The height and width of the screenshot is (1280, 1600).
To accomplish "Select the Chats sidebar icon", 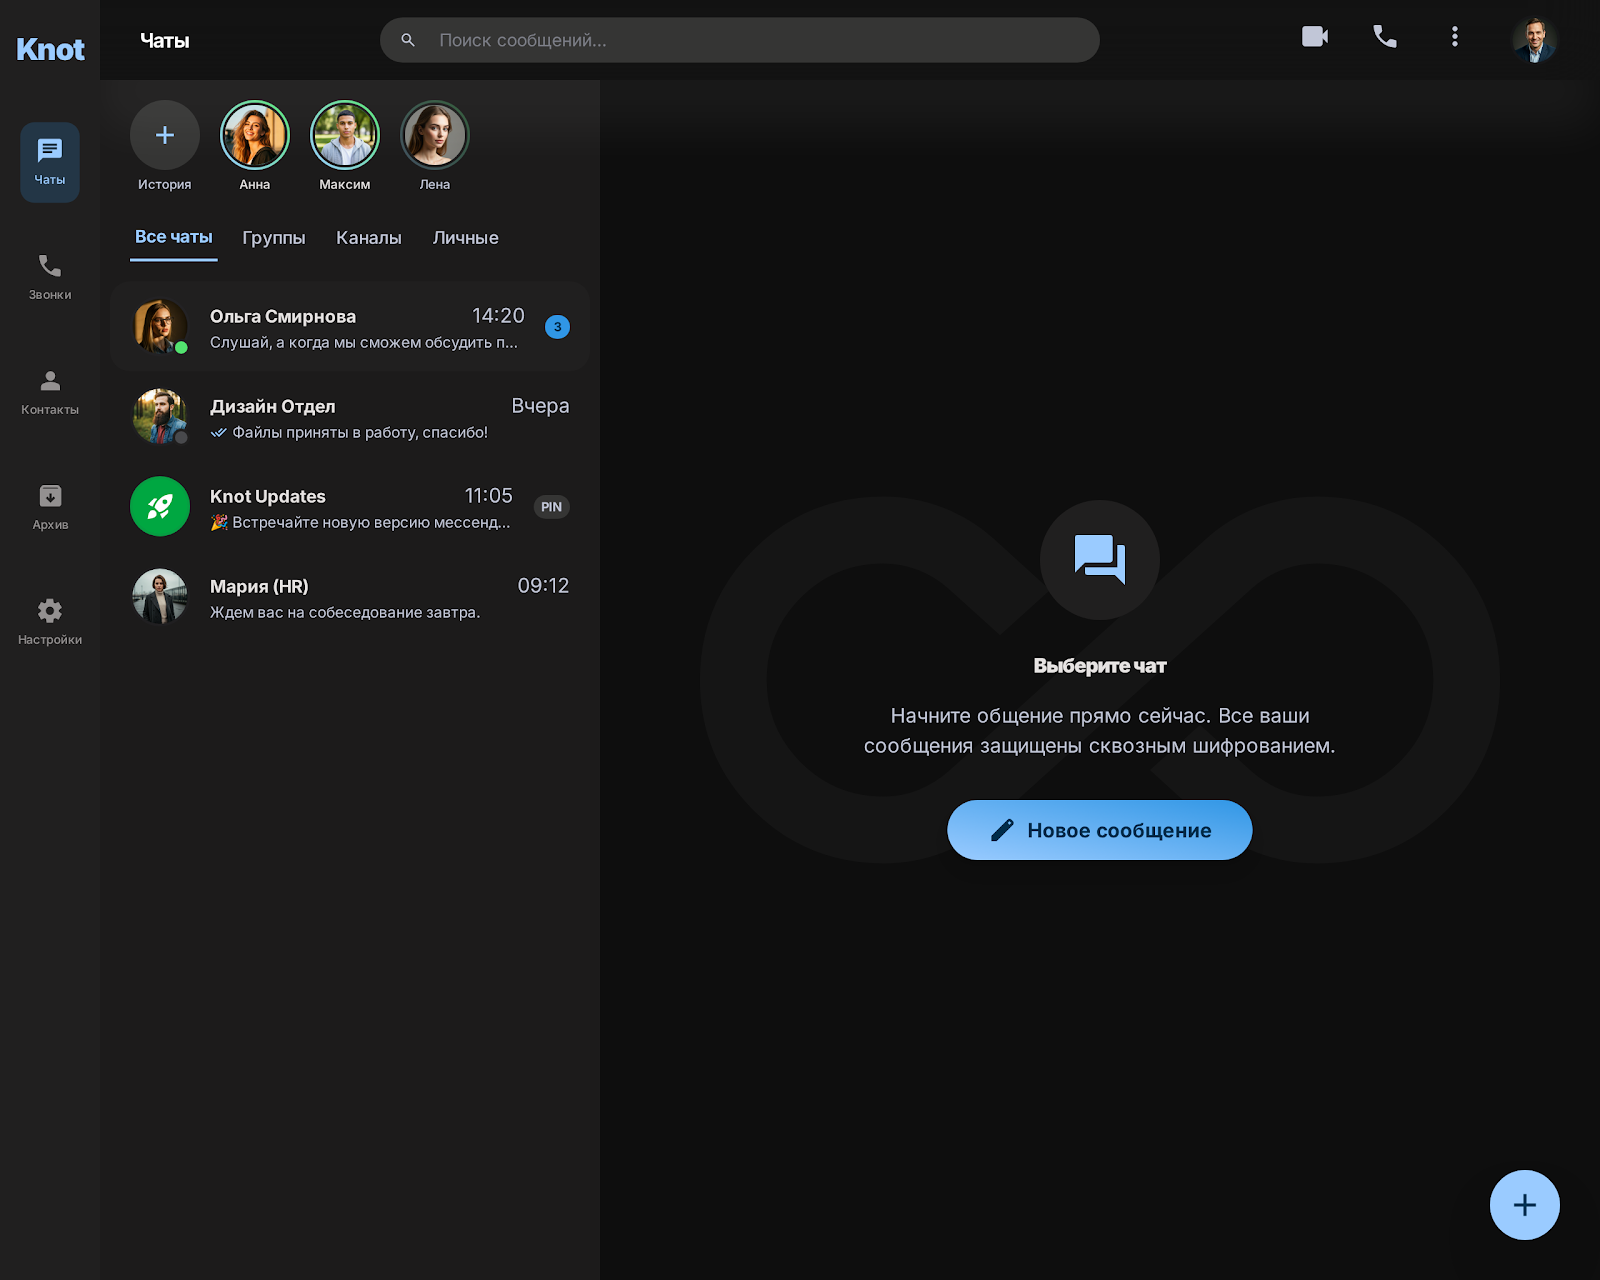I will (x=50, y=162).
